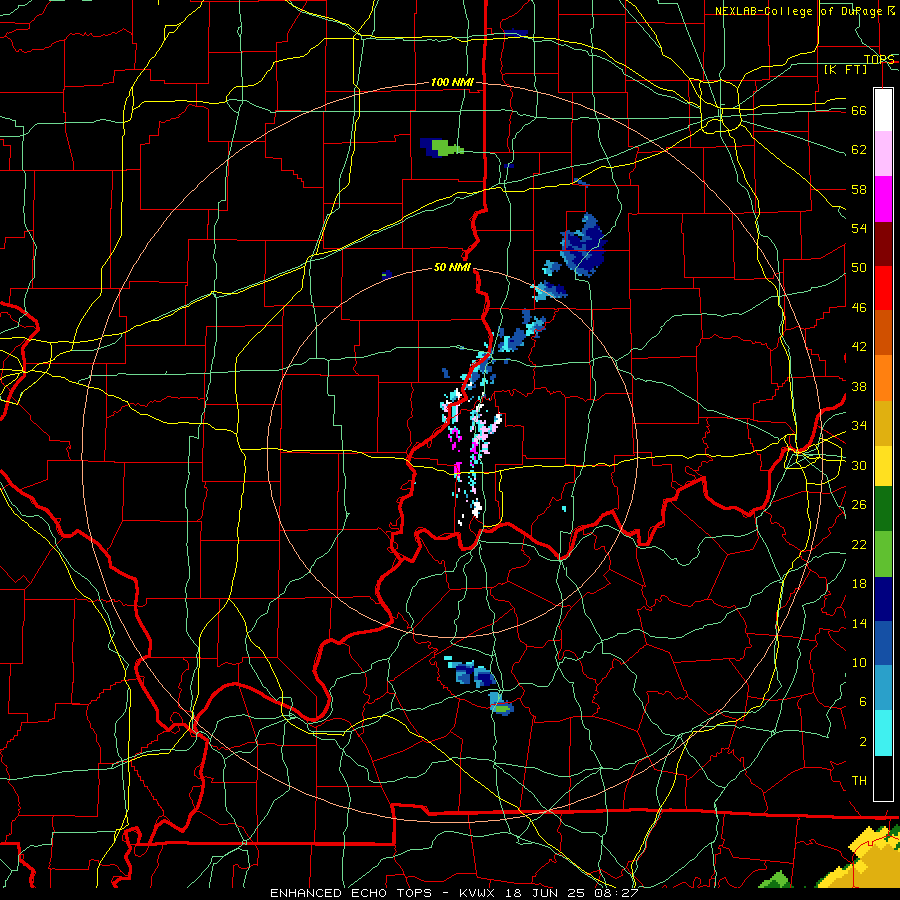The height and width of the screenshot is (900, 900).
Task: Click the black TH legend swatch
Action: (x=883, y=778)
